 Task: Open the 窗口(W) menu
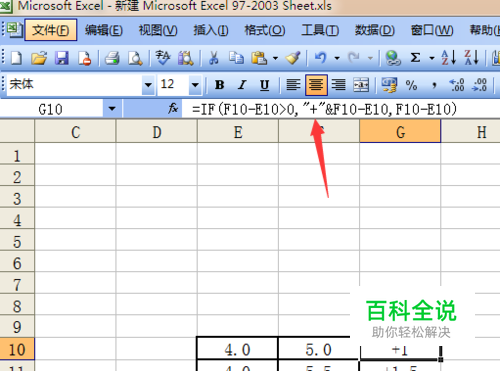[x=432, y=30]
